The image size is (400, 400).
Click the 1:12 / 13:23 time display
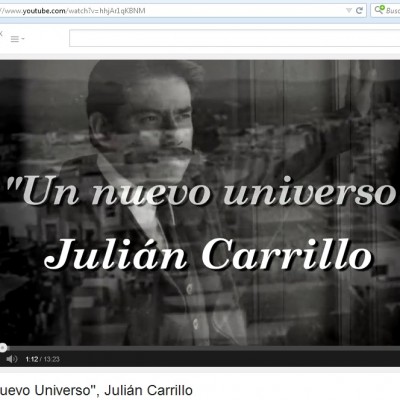(x=42, y=359)
